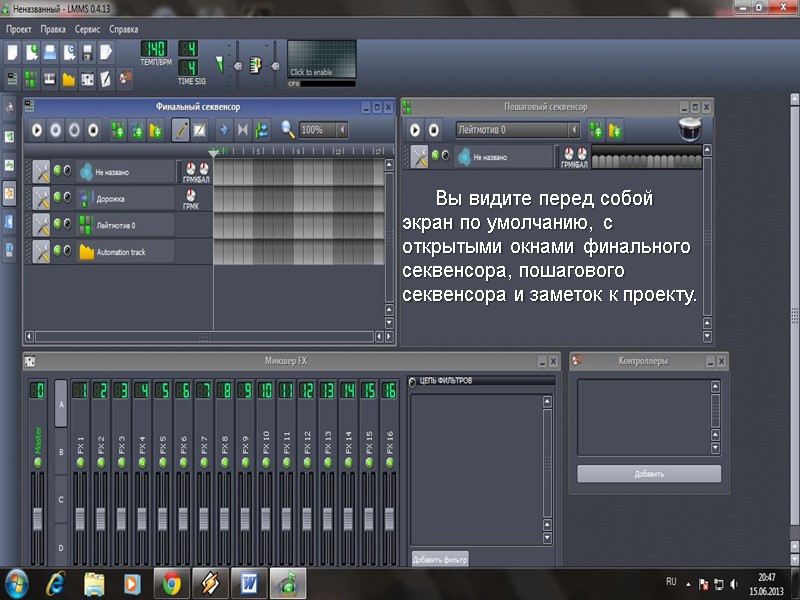This screenshot has width=800, height=600.
Task: Open My Computer sidebar tab
Action: (10, 249)
